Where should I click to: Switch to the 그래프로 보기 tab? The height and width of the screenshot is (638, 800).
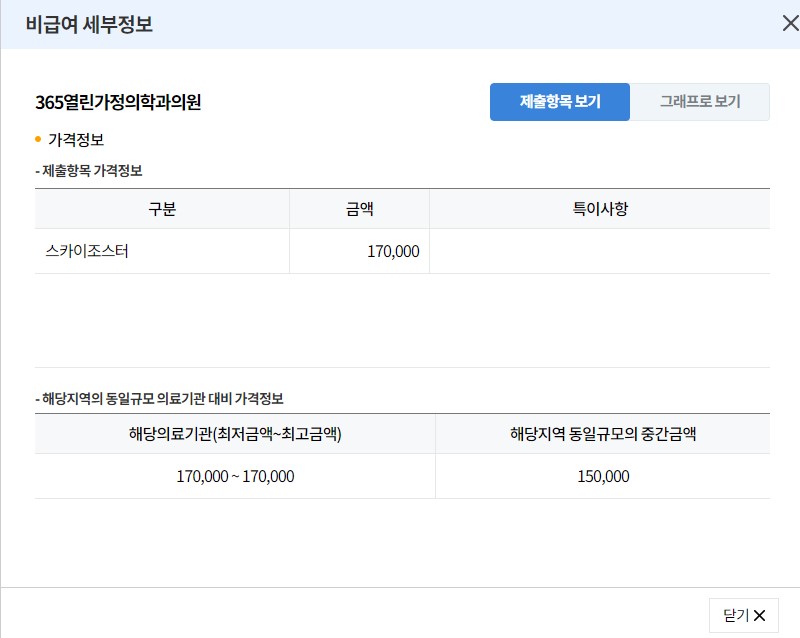699,102
